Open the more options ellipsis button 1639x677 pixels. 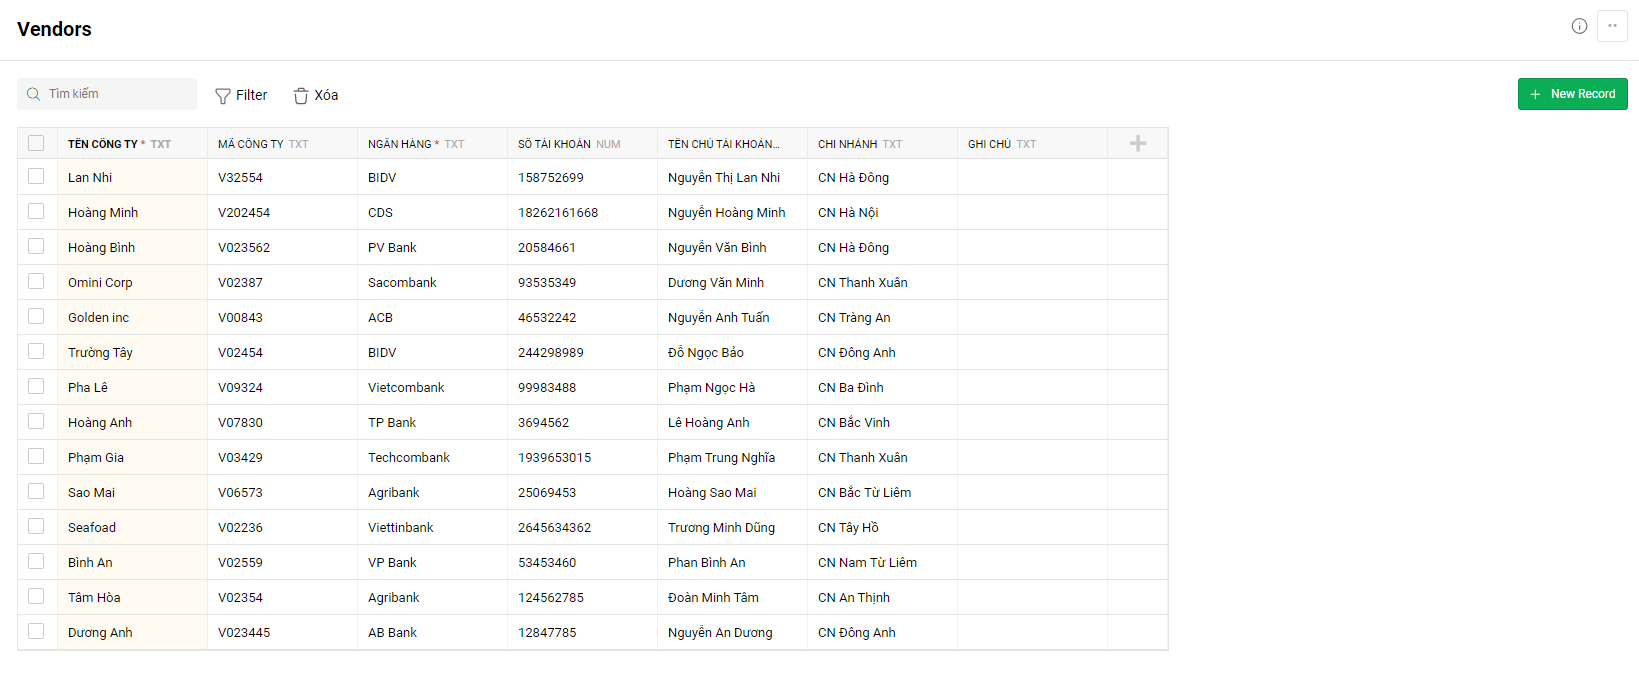click(x=1612, y=26)
